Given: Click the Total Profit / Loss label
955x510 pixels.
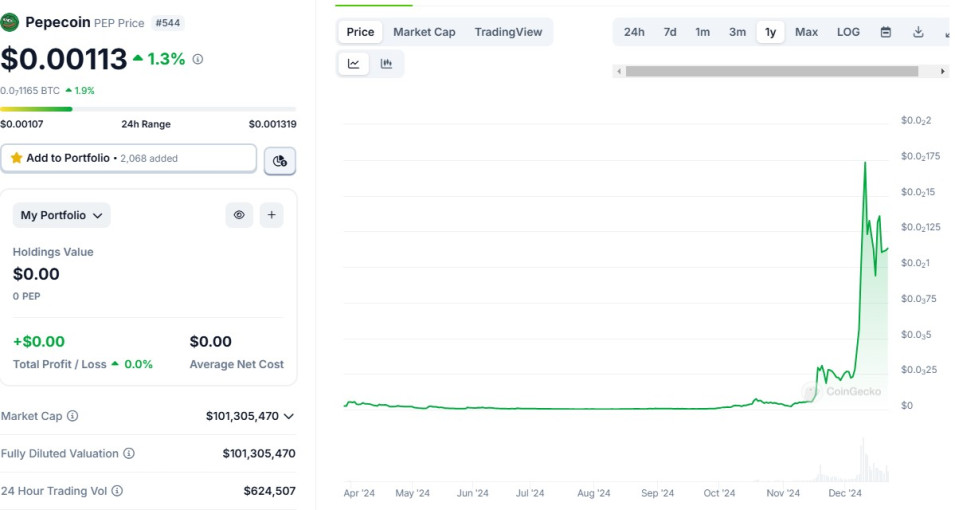Looking at the screenshot, I should pyautogui.click(x=60, y=364).
